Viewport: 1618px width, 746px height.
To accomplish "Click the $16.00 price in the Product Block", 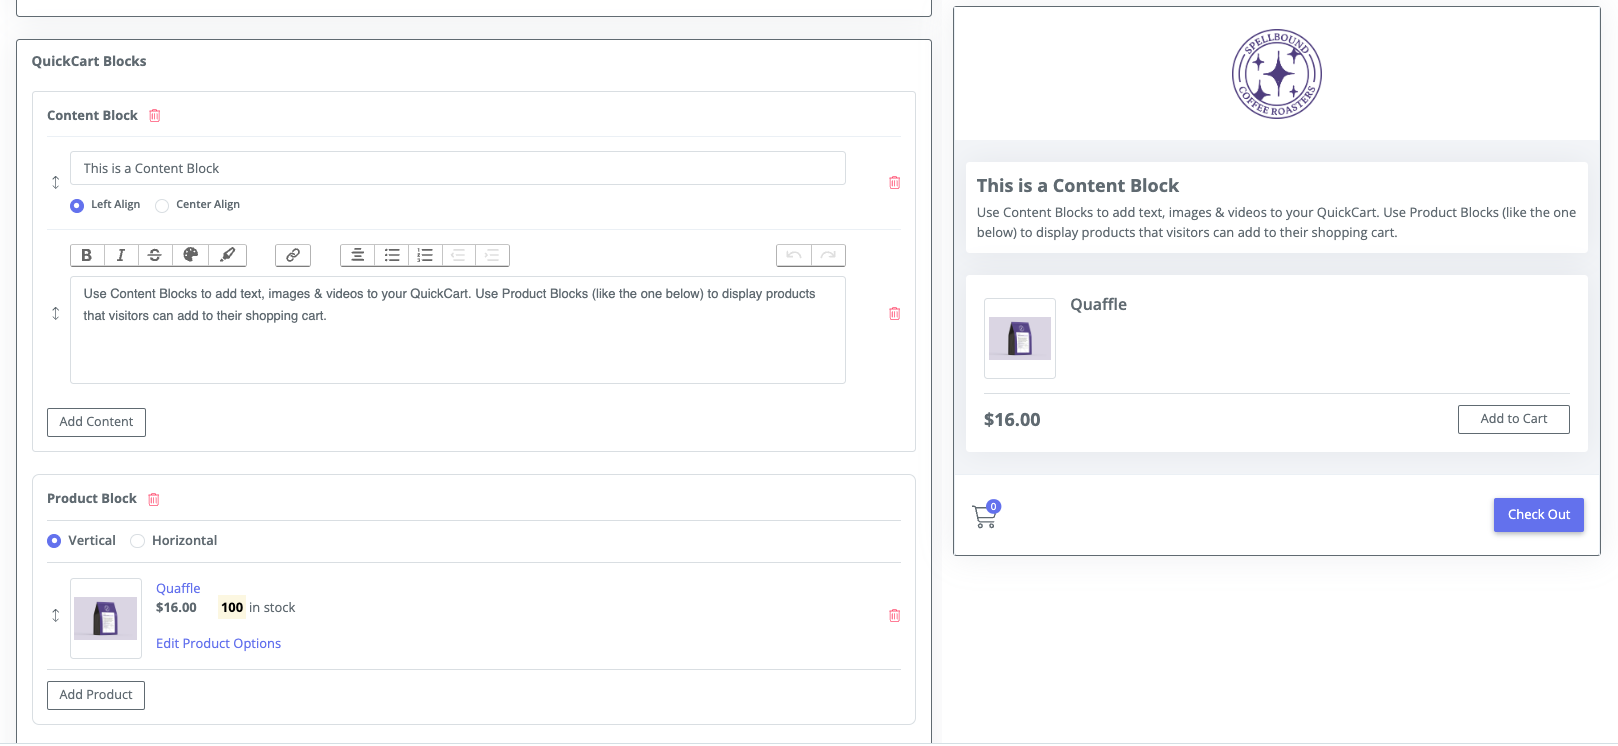I will tap(176, 607).
